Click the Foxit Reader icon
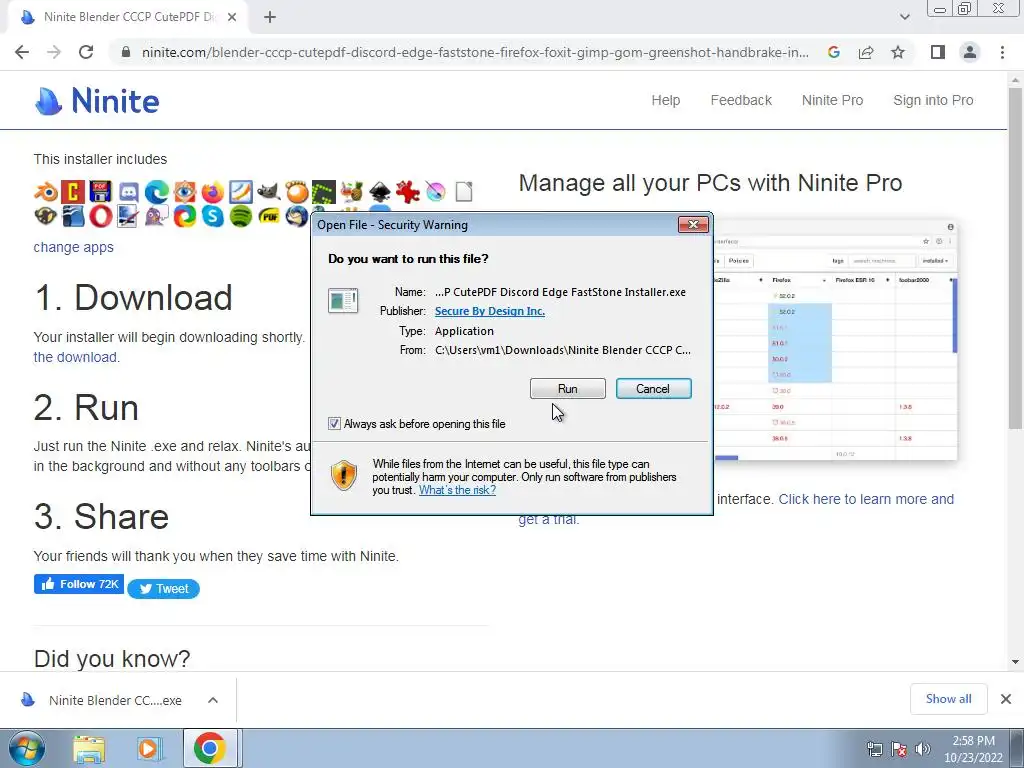The image size is (1024, 768). [240, 192]
